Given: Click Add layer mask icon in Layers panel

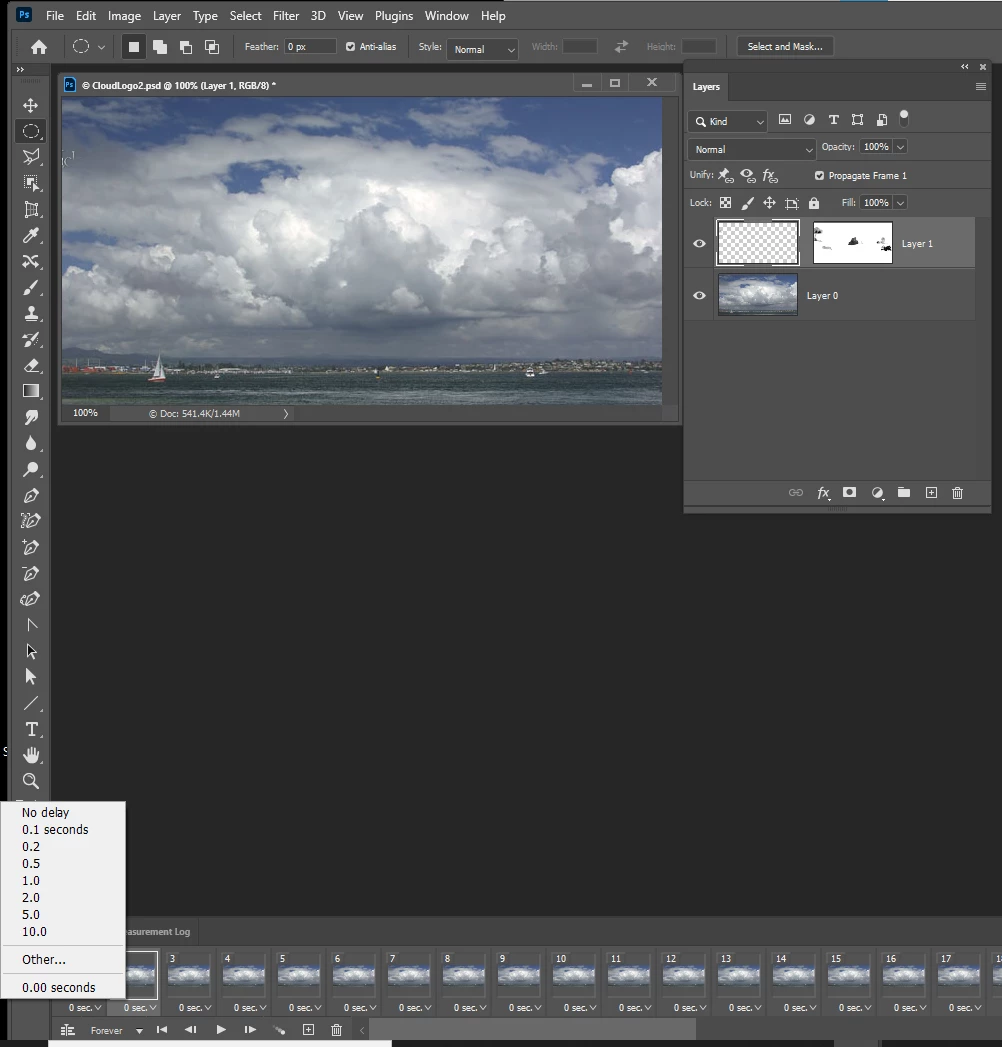Looking at the screenshot, I should [849, 493].
